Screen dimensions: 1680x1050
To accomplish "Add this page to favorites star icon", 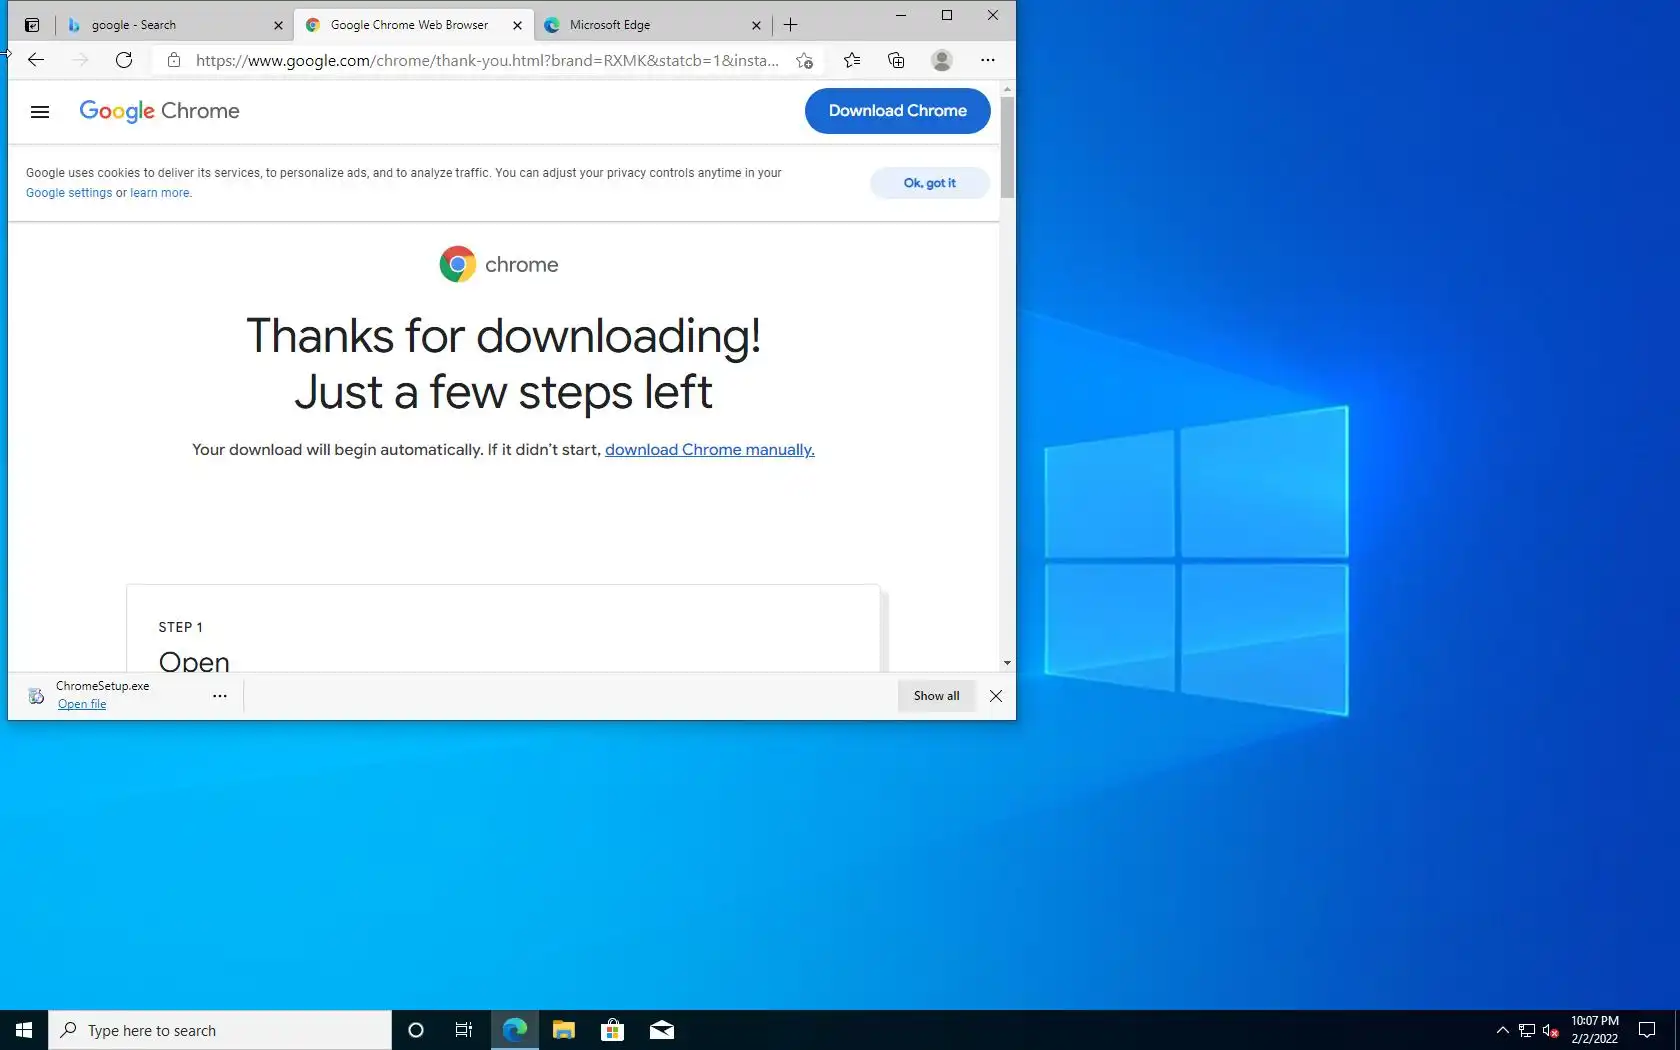I will click(x=804, y=60).
